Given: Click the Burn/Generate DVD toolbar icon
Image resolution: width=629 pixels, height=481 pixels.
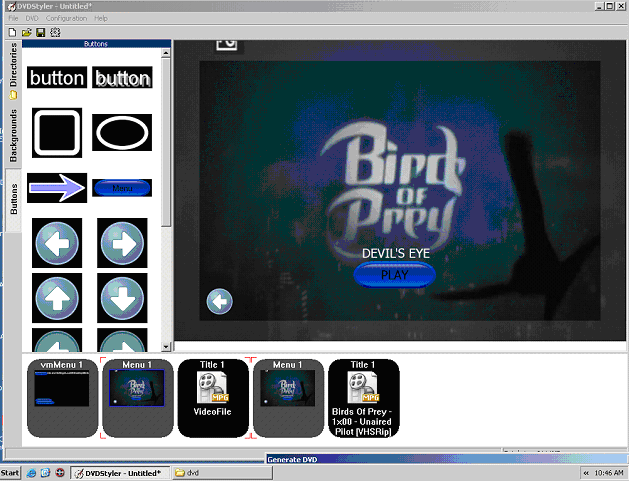Looking at the screenshot, I should tap(55, 32).
